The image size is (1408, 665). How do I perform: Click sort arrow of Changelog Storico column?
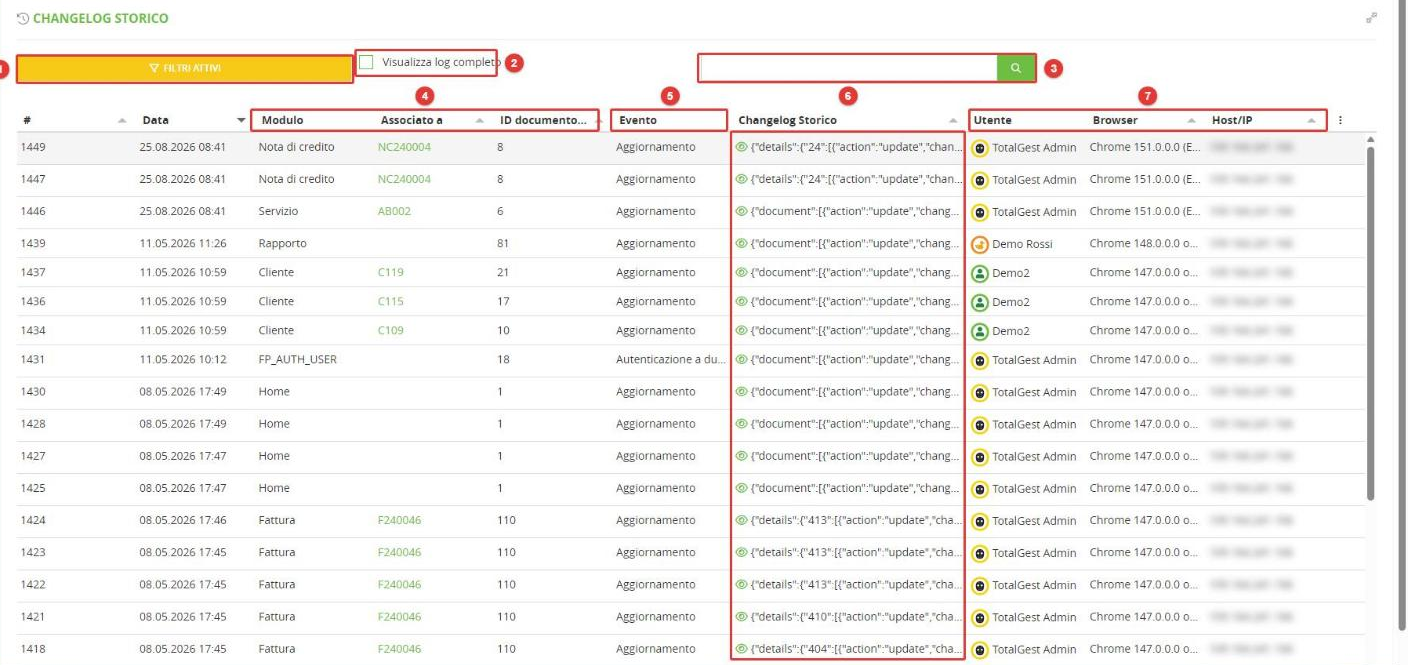coord(953,121)
